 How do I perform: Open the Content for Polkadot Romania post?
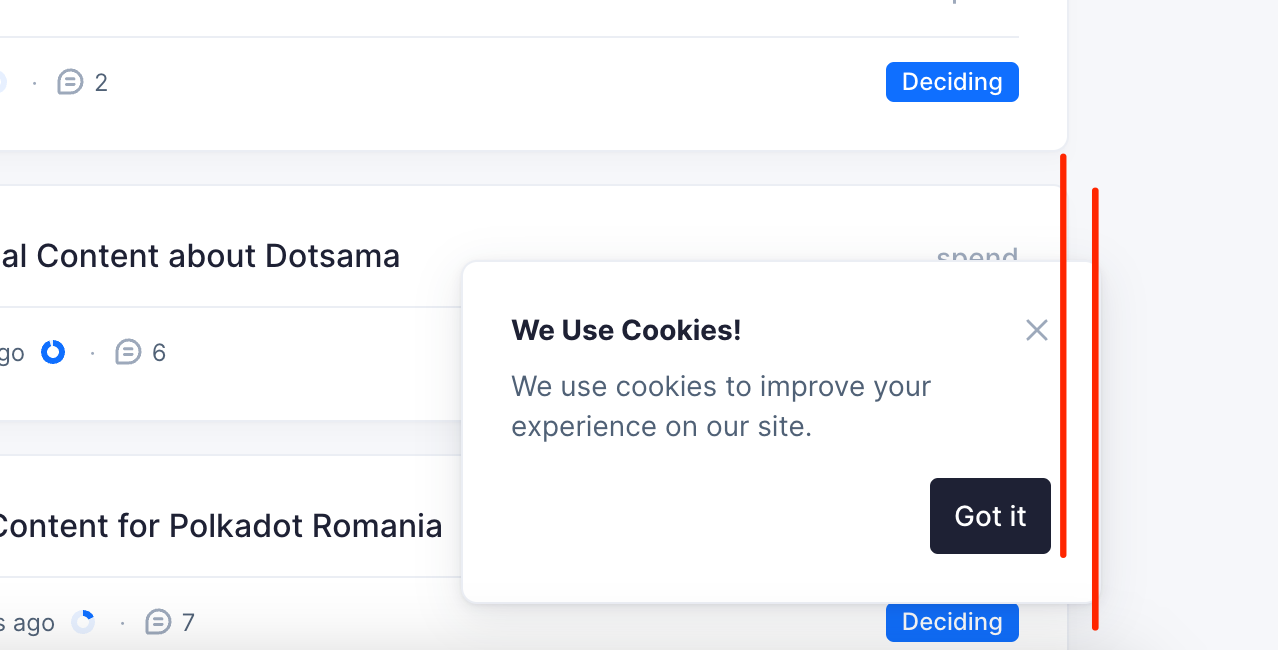(x=220, y=526)
